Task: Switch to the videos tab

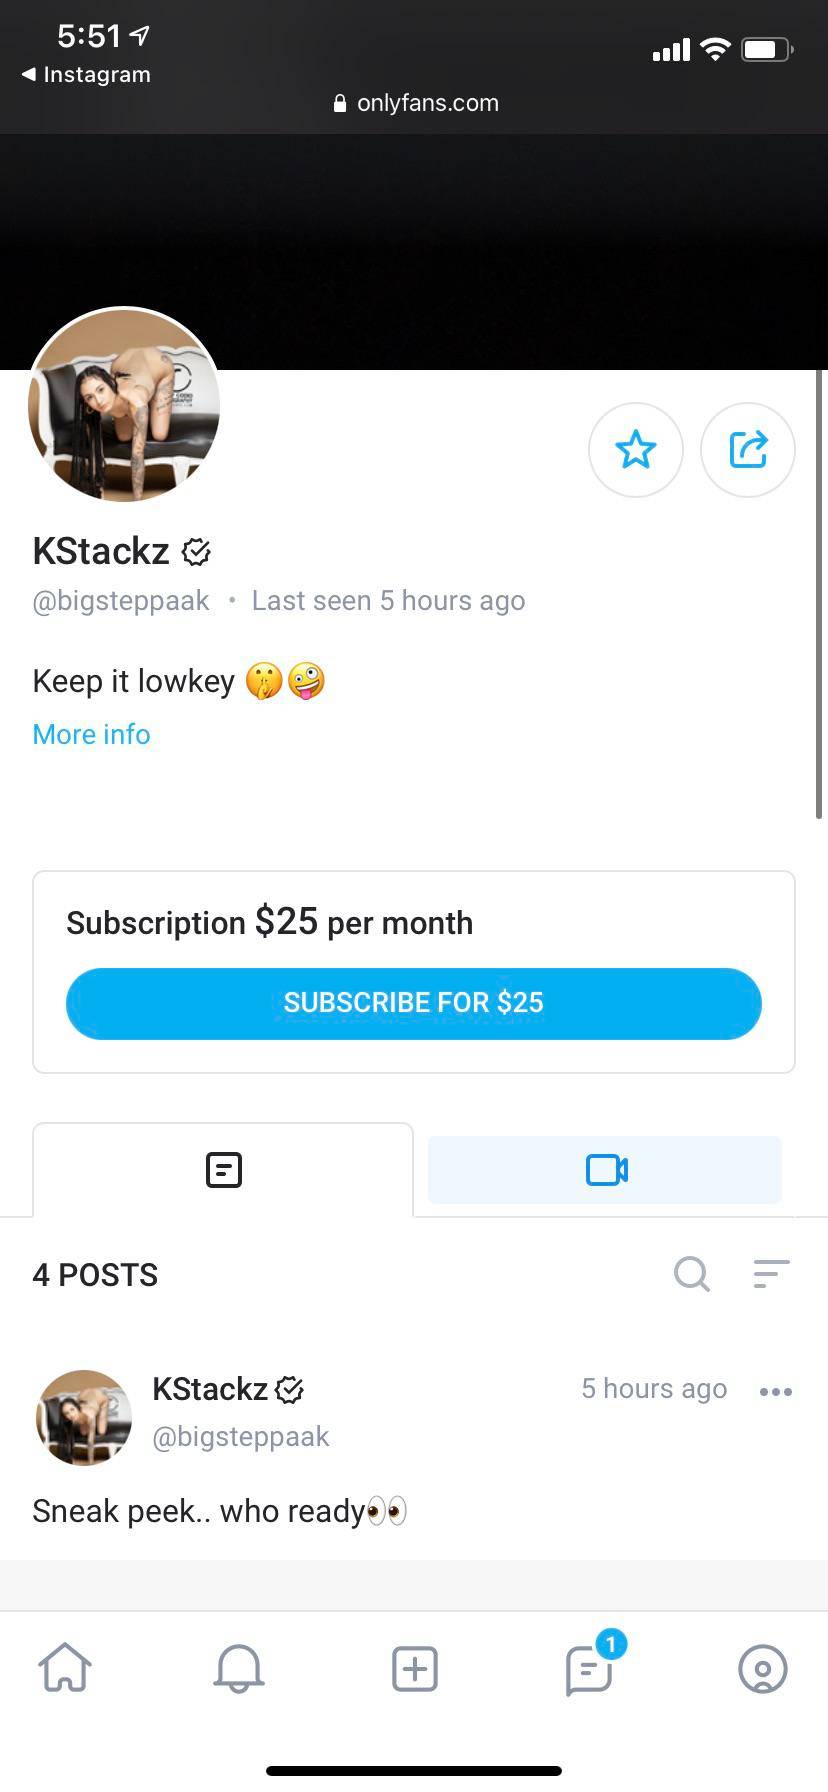Action: pyautogui.click(x=605, y=1170)
